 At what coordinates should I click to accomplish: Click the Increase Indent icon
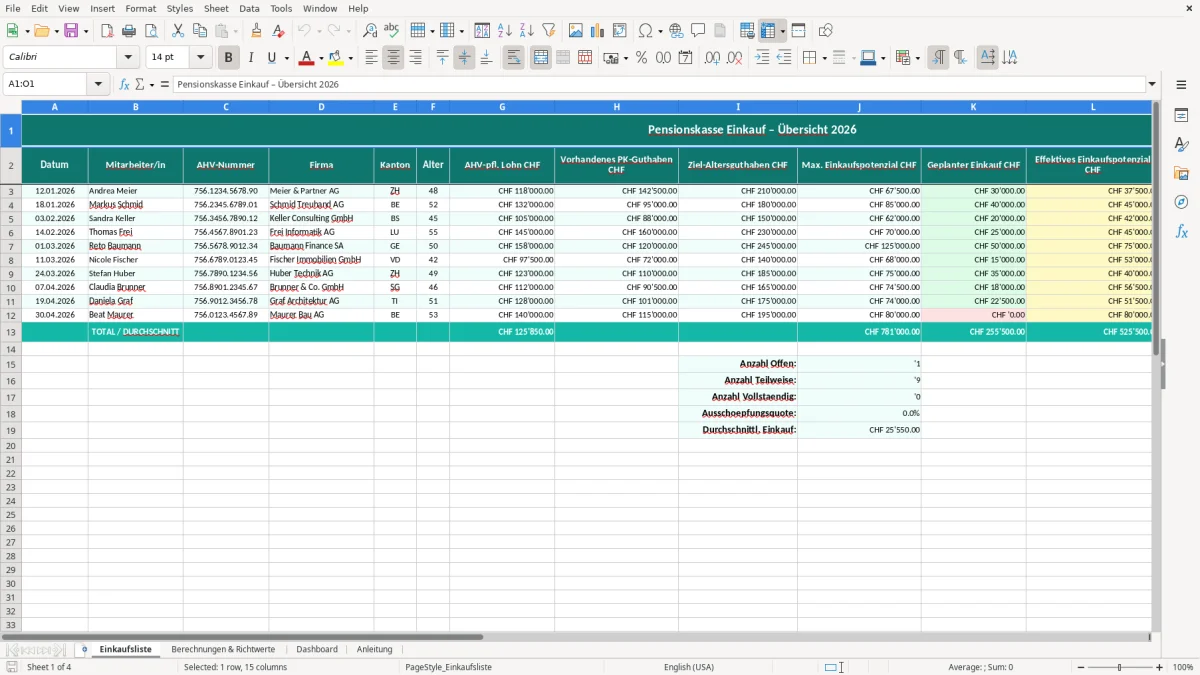click(762, 58)
